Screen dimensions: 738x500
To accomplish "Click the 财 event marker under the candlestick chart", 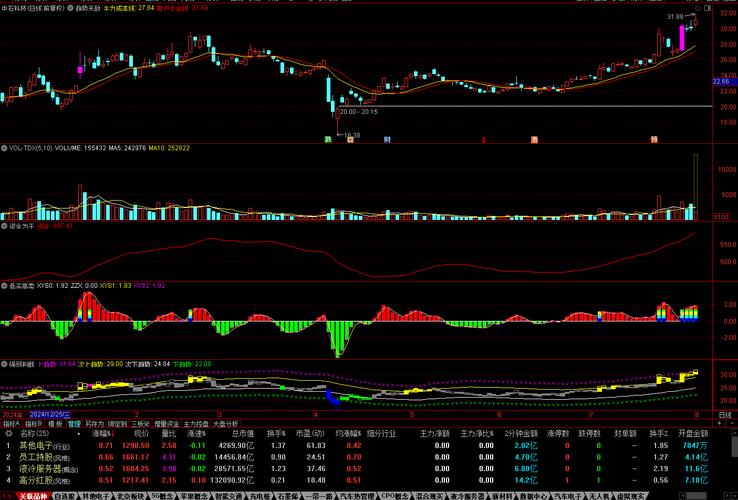I will tap(388, 140).
